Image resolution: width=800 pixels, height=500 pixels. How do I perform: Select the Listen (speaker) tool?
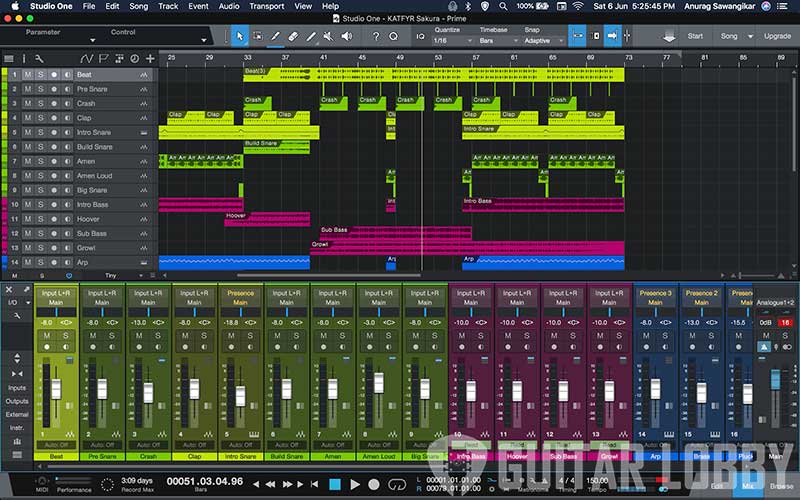click(346, 36)
